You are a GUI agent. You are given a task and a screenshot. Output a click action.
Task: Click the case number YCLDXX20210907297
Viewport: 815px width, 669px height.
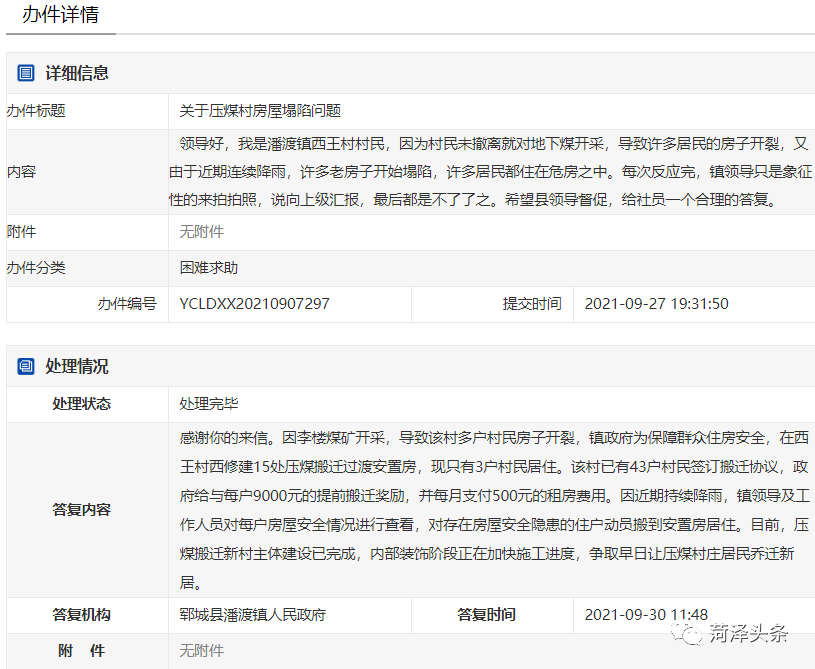(254, 304)
